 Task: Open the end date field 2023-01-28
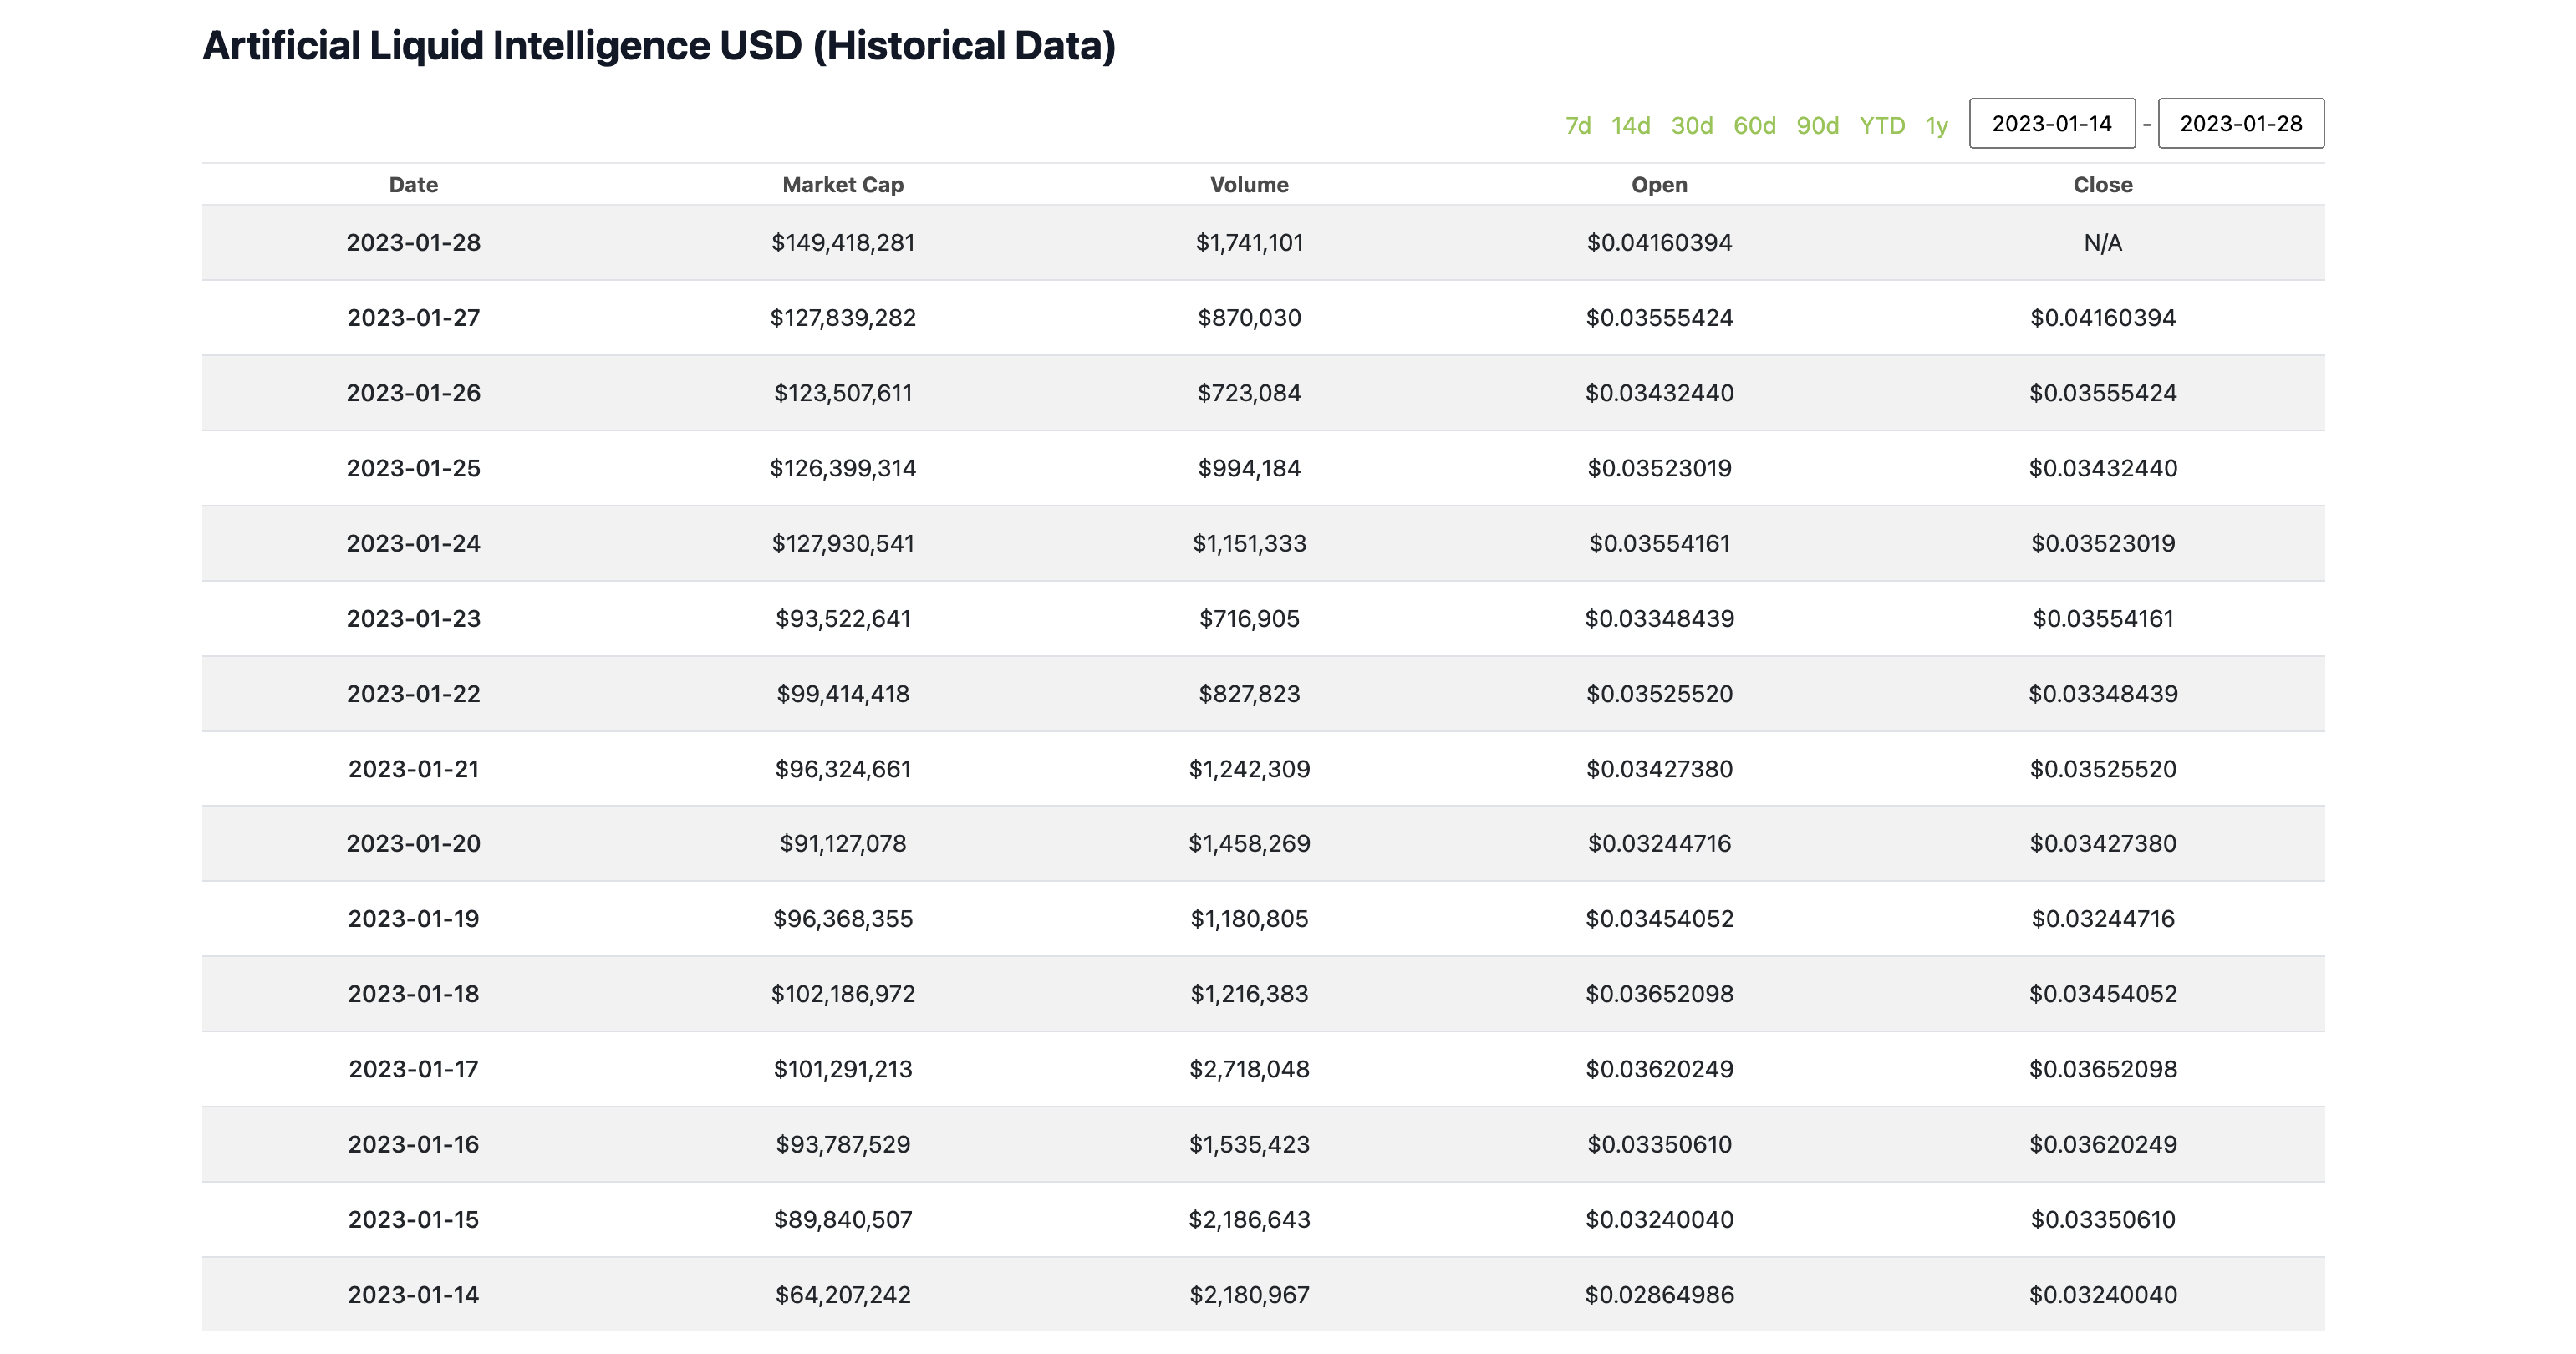(x=2240, y=124)
